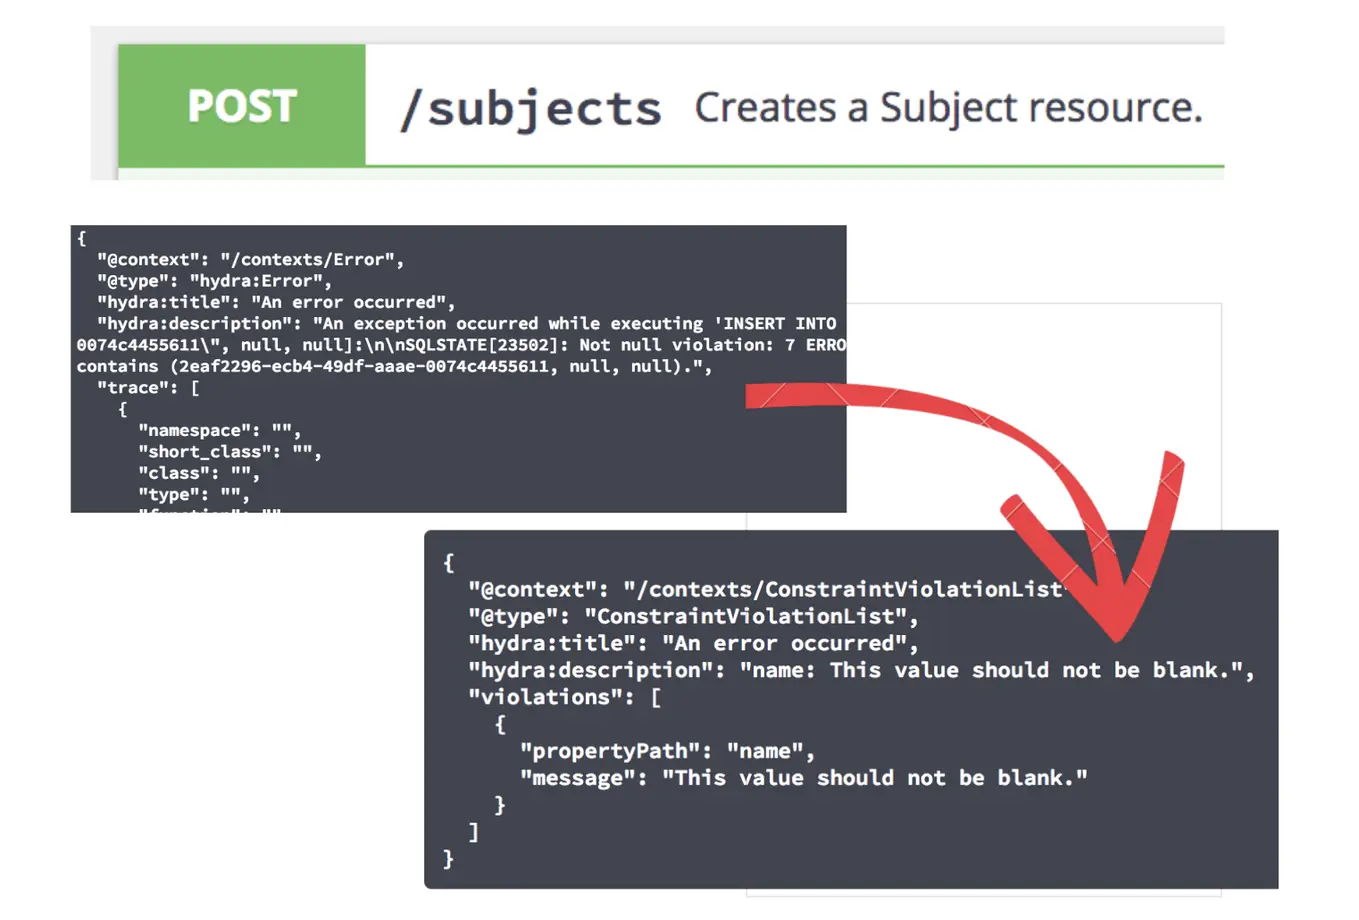This screenshot has width=1359, height=920.
Task: Collapse the 'trace' array
Action: tap(145, 387)
